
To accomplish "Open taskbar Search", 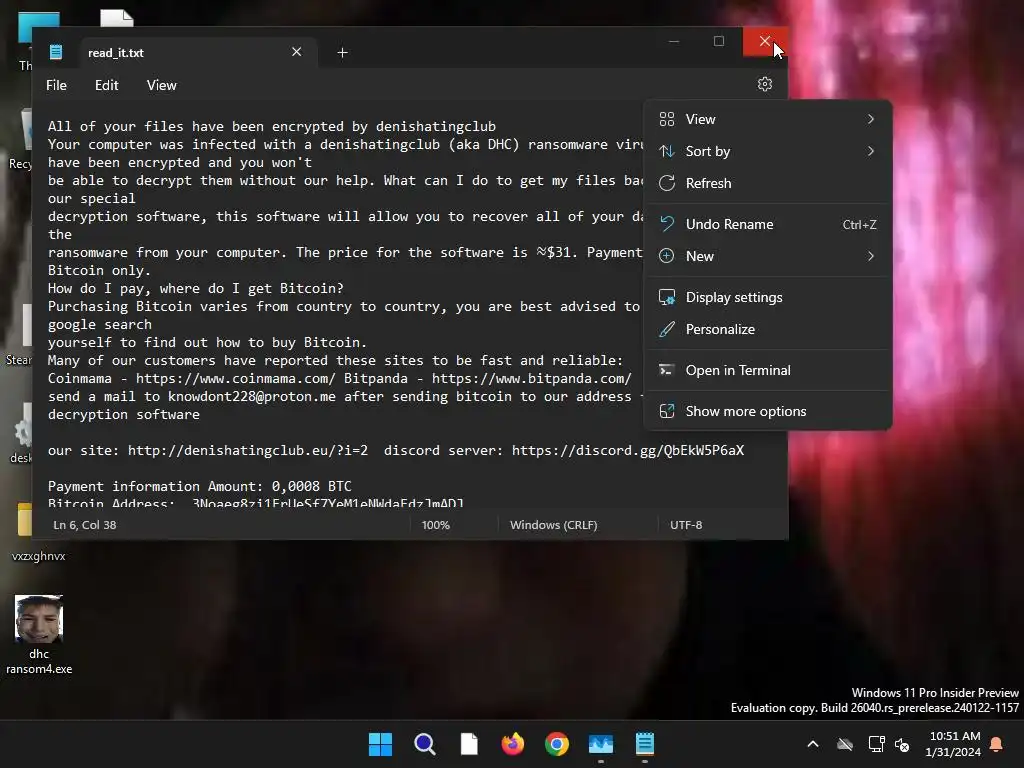I will [424, 744].
